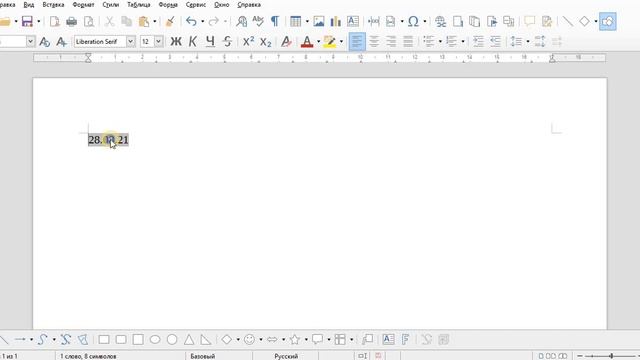The width and height of the screenshot is (640, 360).
Task: Open the Формат menu
Action: tap(83, 5)
